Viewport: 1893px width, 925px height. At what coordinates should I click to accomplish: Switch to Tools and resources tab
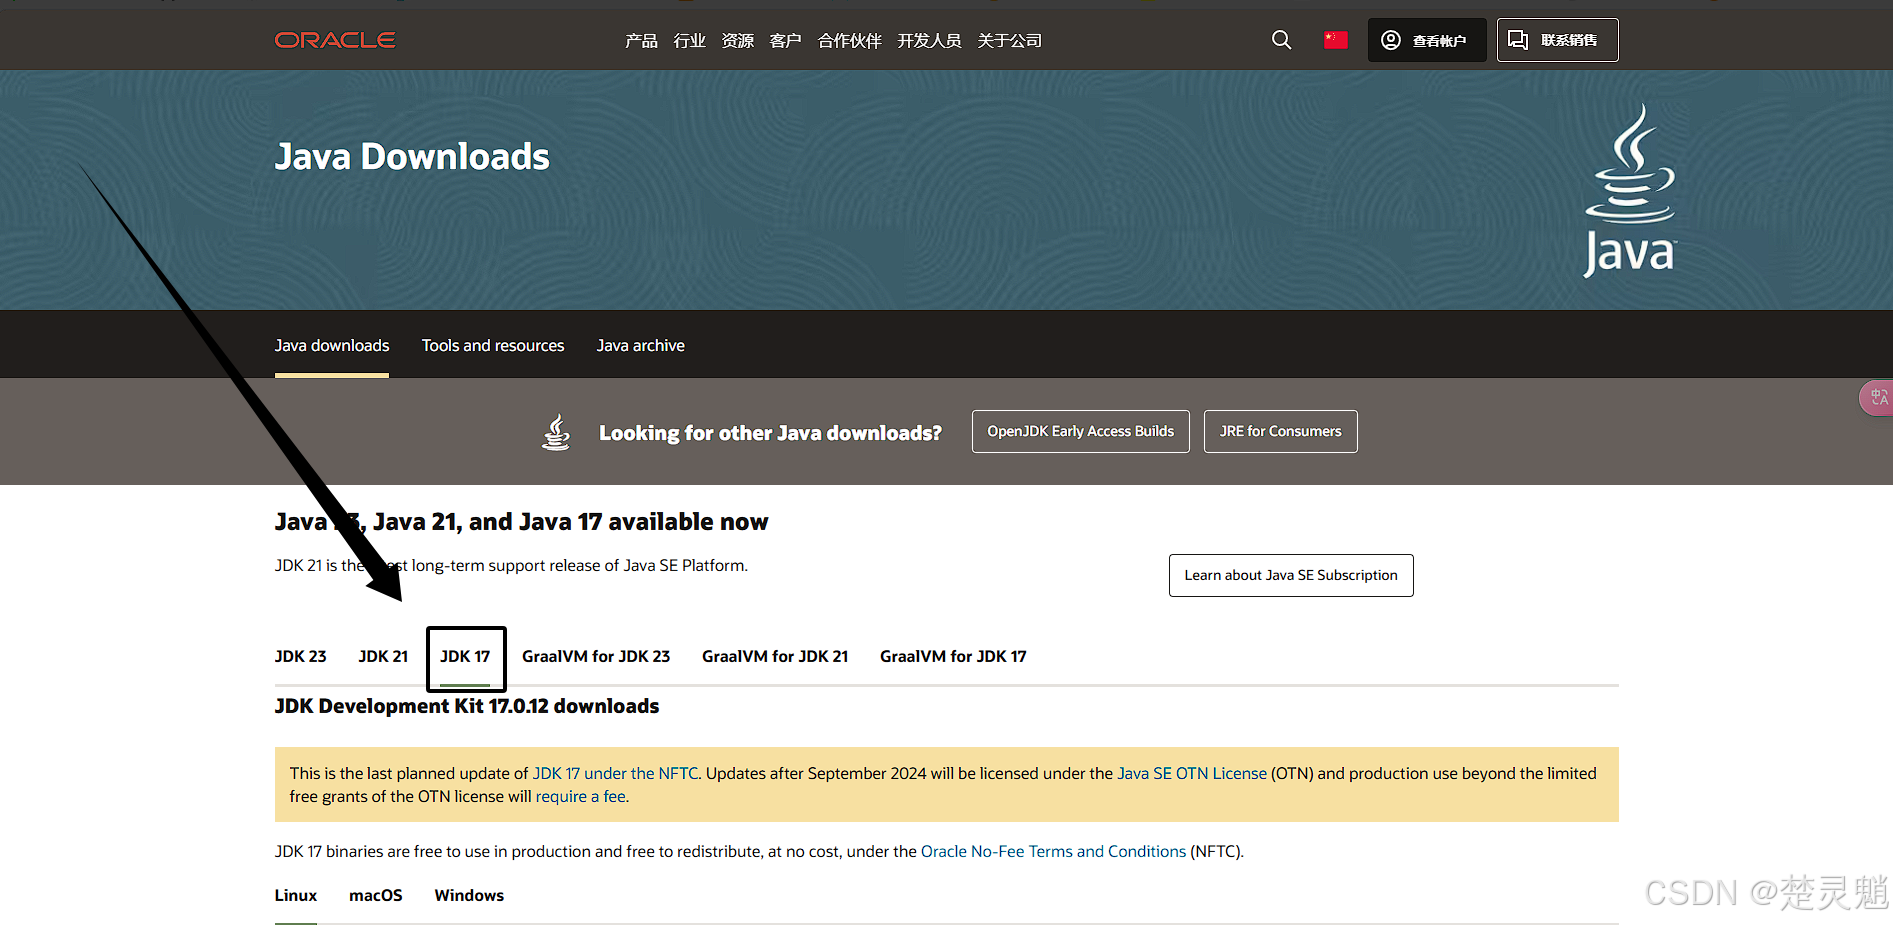[x=493, y=345]
